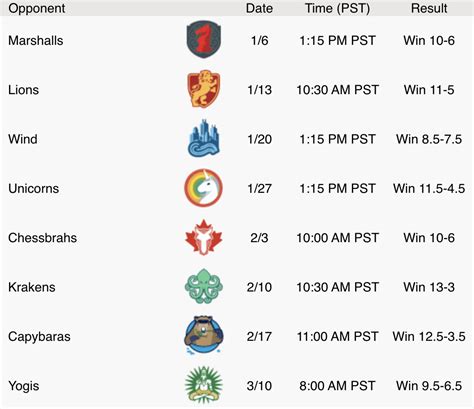Click the 3/10 date for Yogis match

pos(259,386)
